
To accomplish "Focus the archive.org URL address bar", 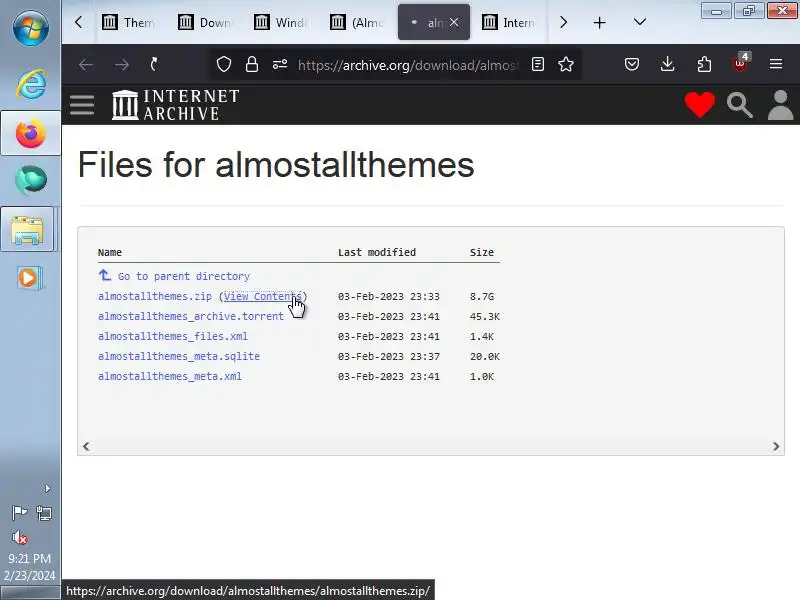I will (408, 65).
